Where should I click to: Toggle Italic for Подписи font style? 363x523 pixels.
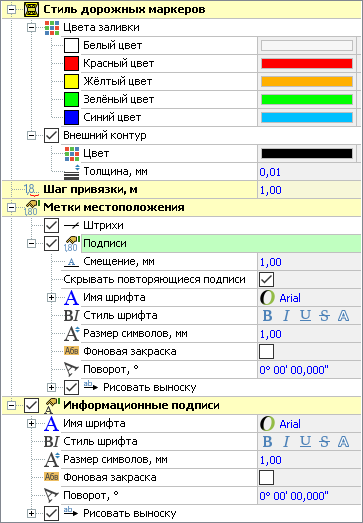point(286,316)
